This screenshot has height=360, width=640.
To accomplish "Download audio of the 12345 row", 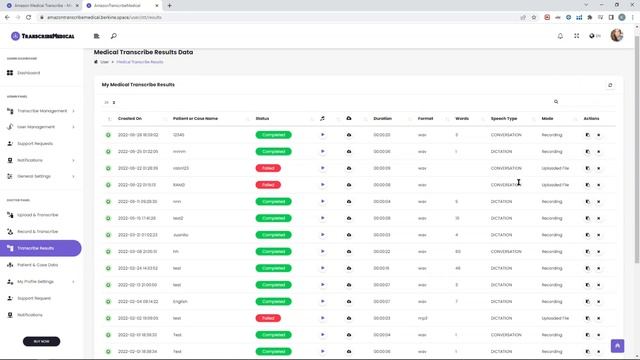I will click(349, 135).
